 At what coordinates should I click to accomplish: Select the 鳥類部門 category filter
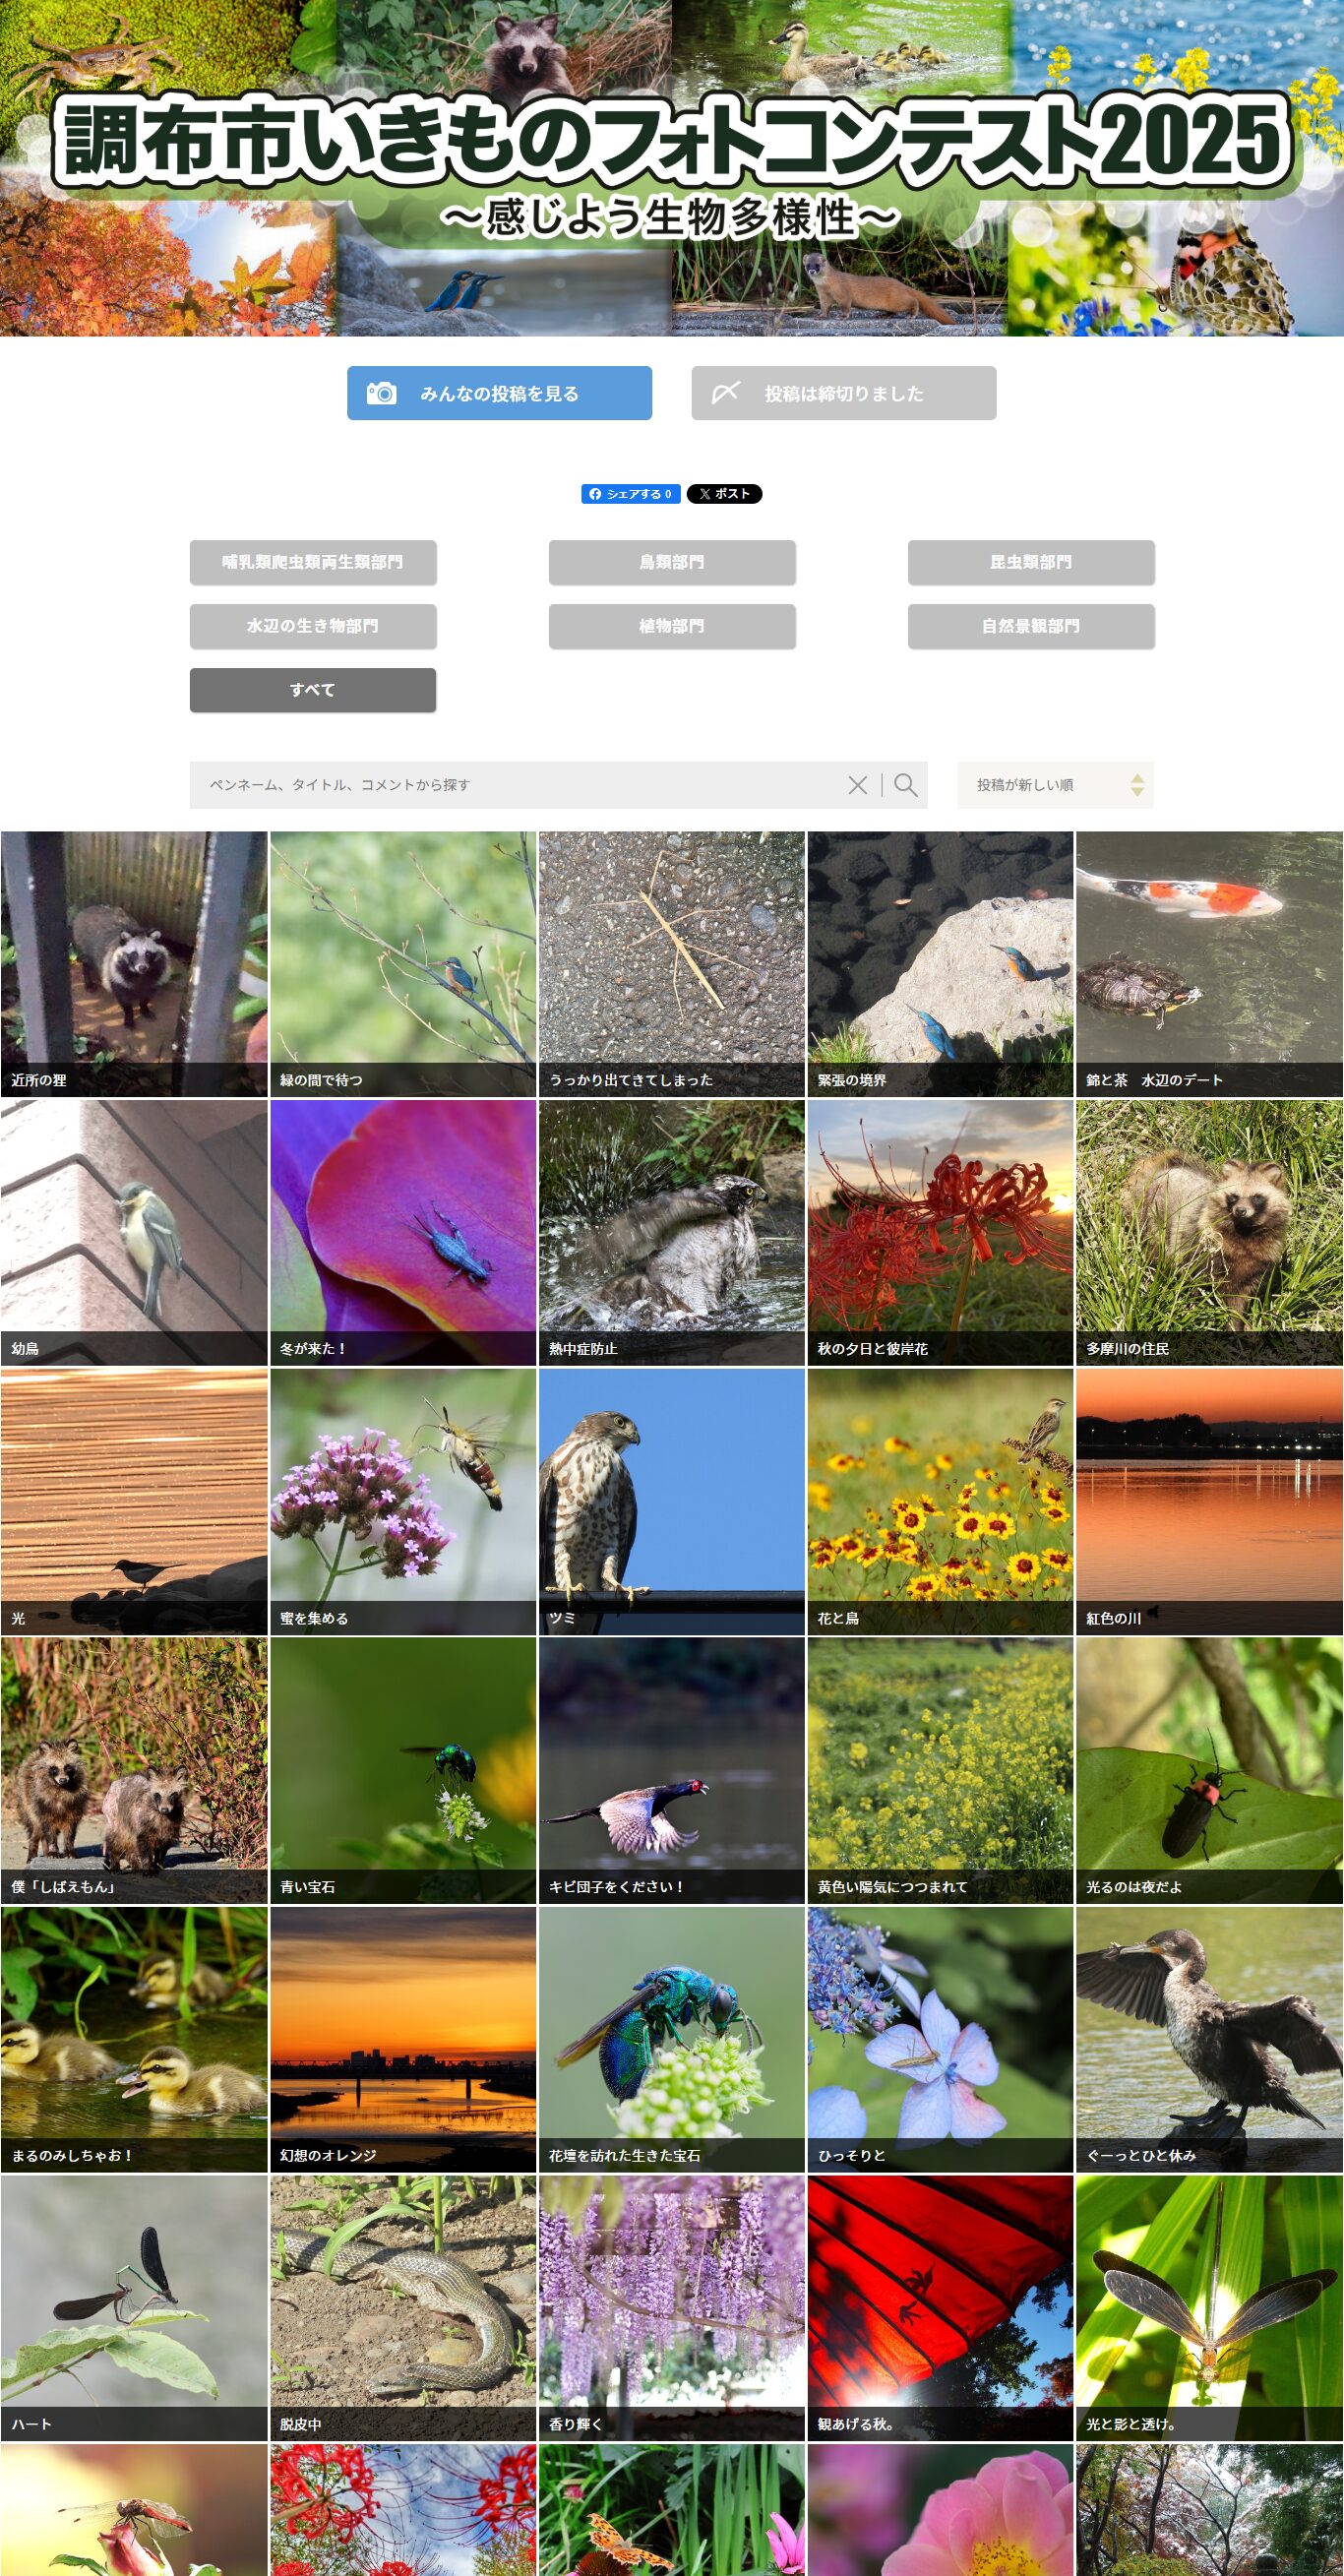click(x=672, y=562)
